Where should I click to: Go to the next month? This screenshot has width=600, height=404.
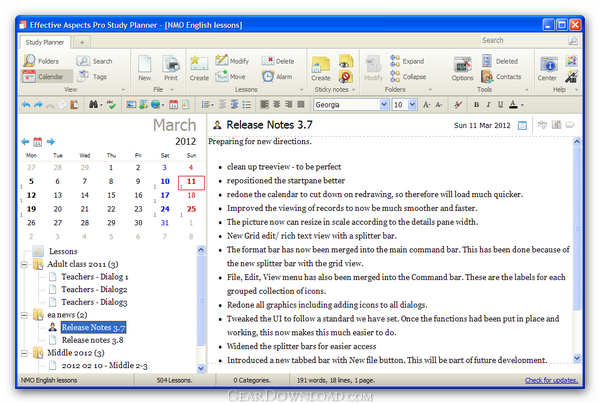pyautogui.click(x=51, y=142)
